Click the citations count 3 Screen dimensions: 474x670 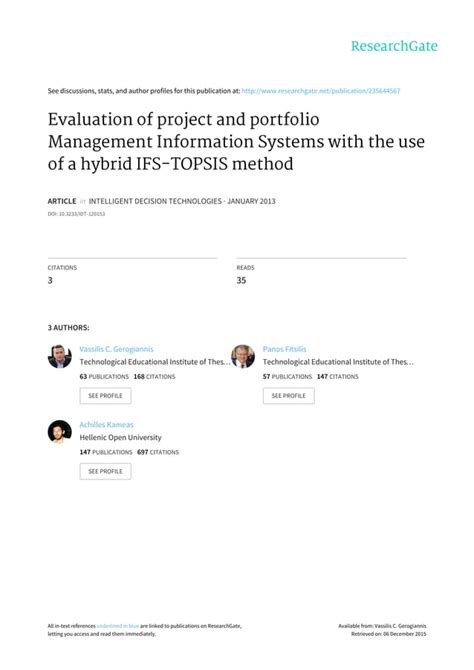50,280
